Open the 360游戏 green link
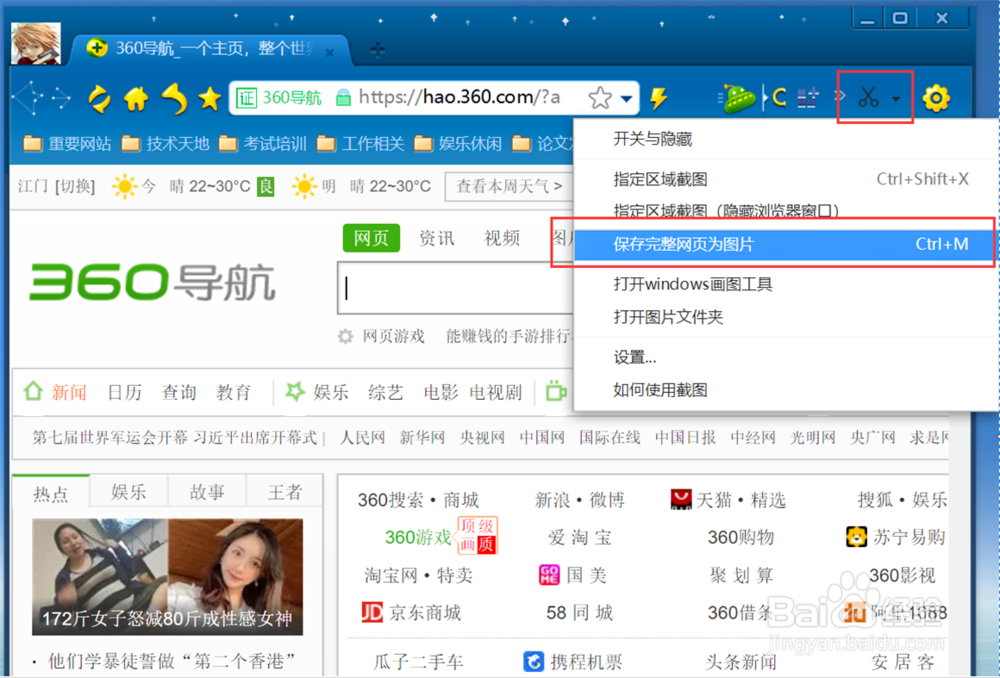The image size is (1000, 678). tap(418, 538)
